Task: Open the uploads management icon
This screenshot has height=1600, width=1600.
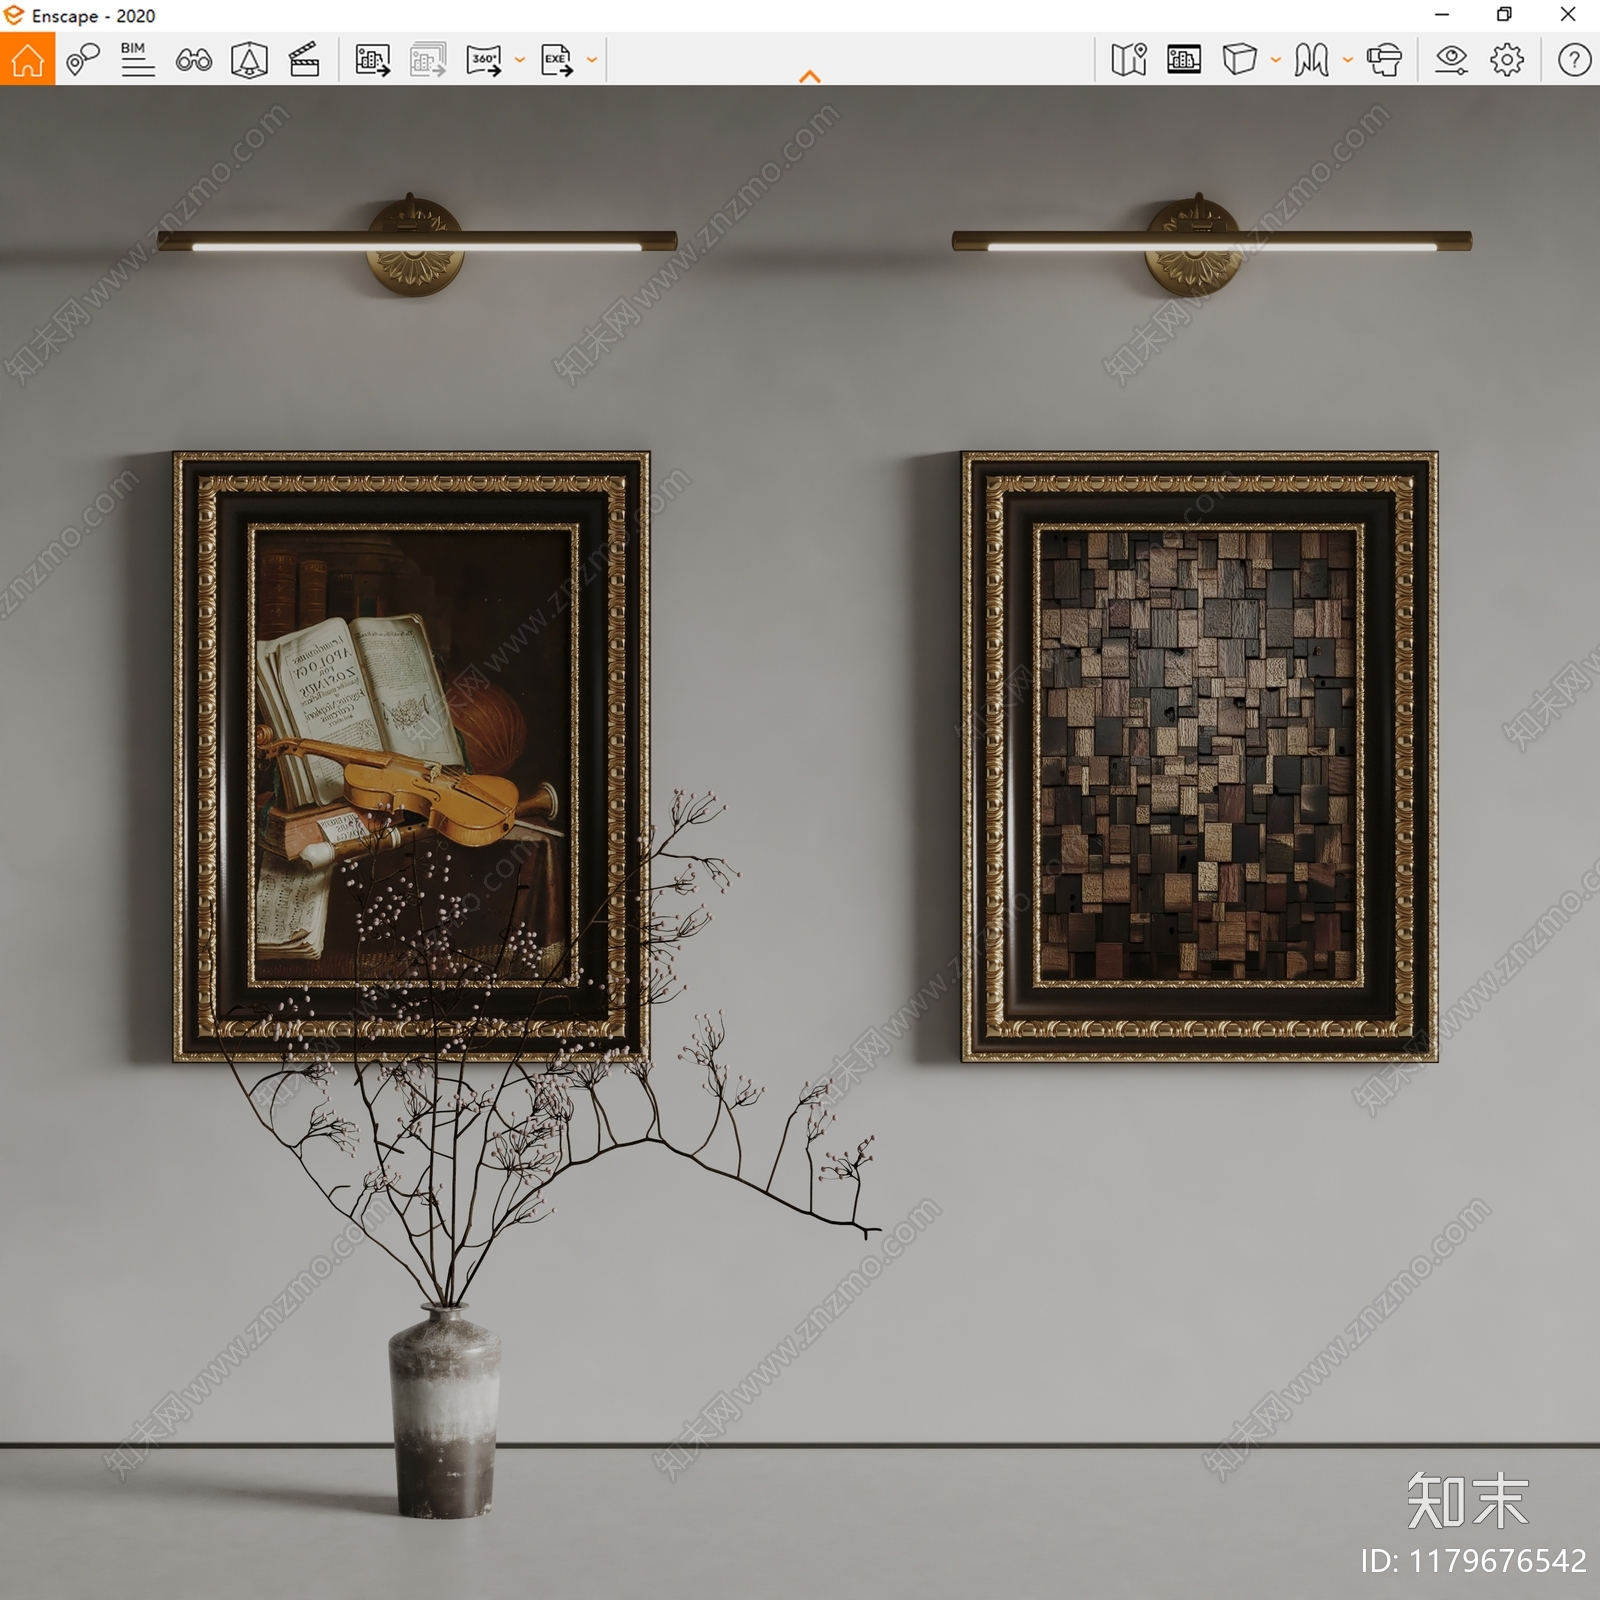Action: click(1184, 60)
